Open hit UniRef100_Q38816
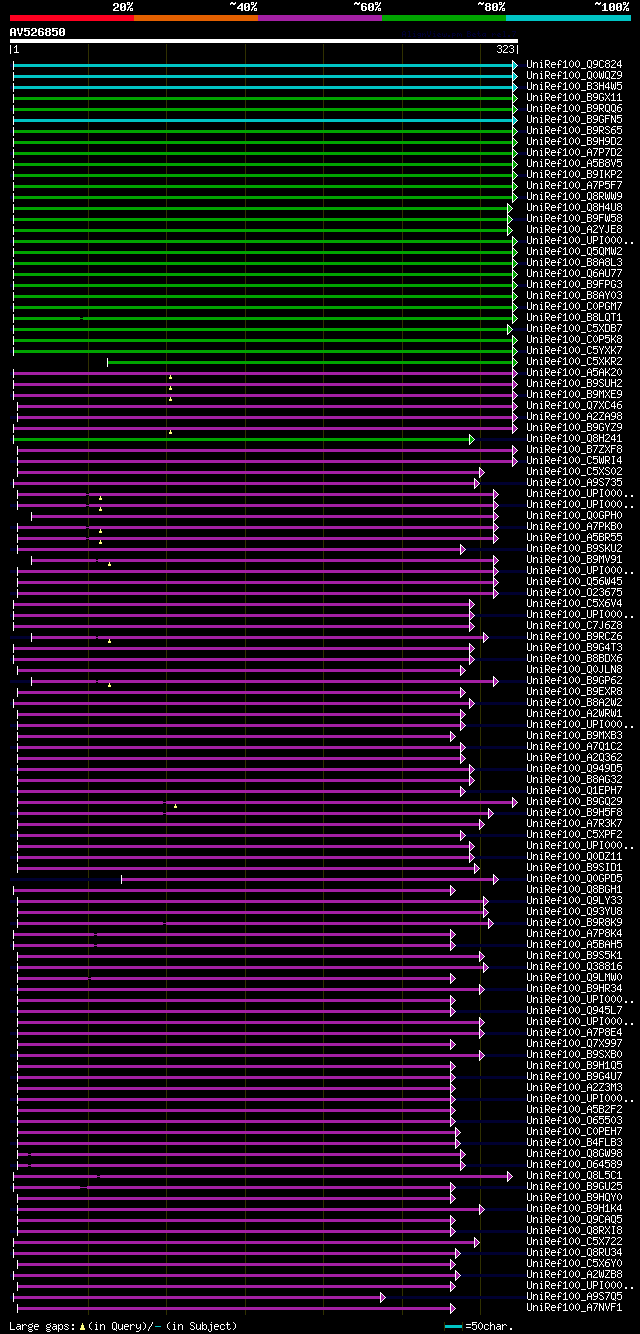Image resolution: width=640 pixels, height=1334 pixels. click(x=574, y=966)
